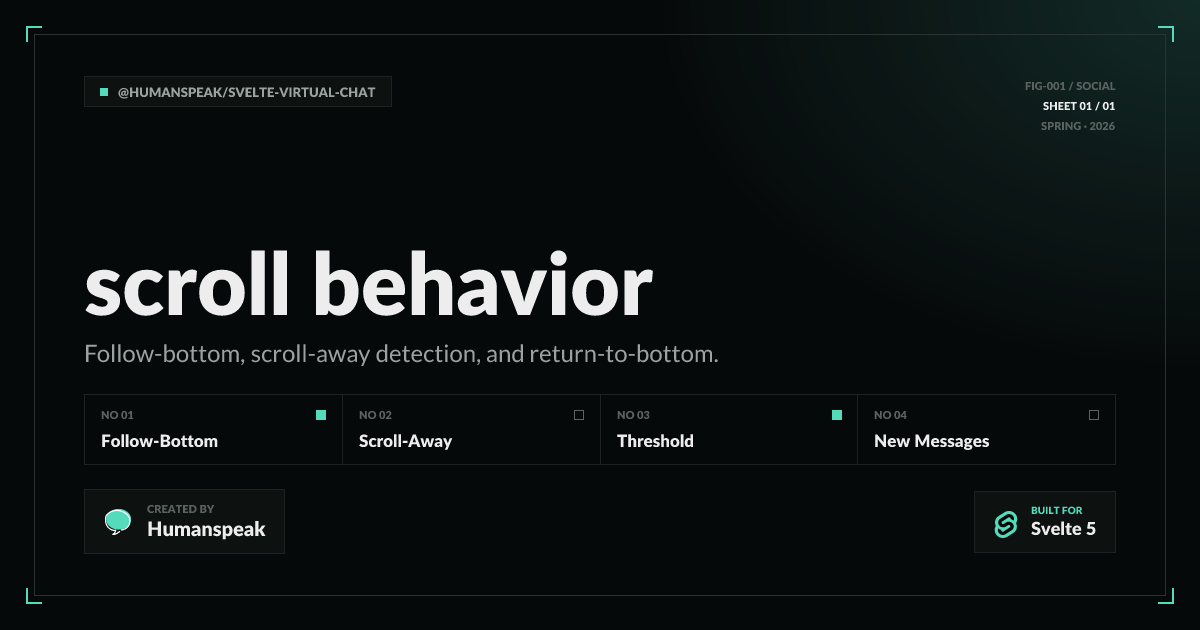Viewport: 1200px width, 630px height.
Task: Click the Created by Humanspeak badge
Action: click(185, 522)
